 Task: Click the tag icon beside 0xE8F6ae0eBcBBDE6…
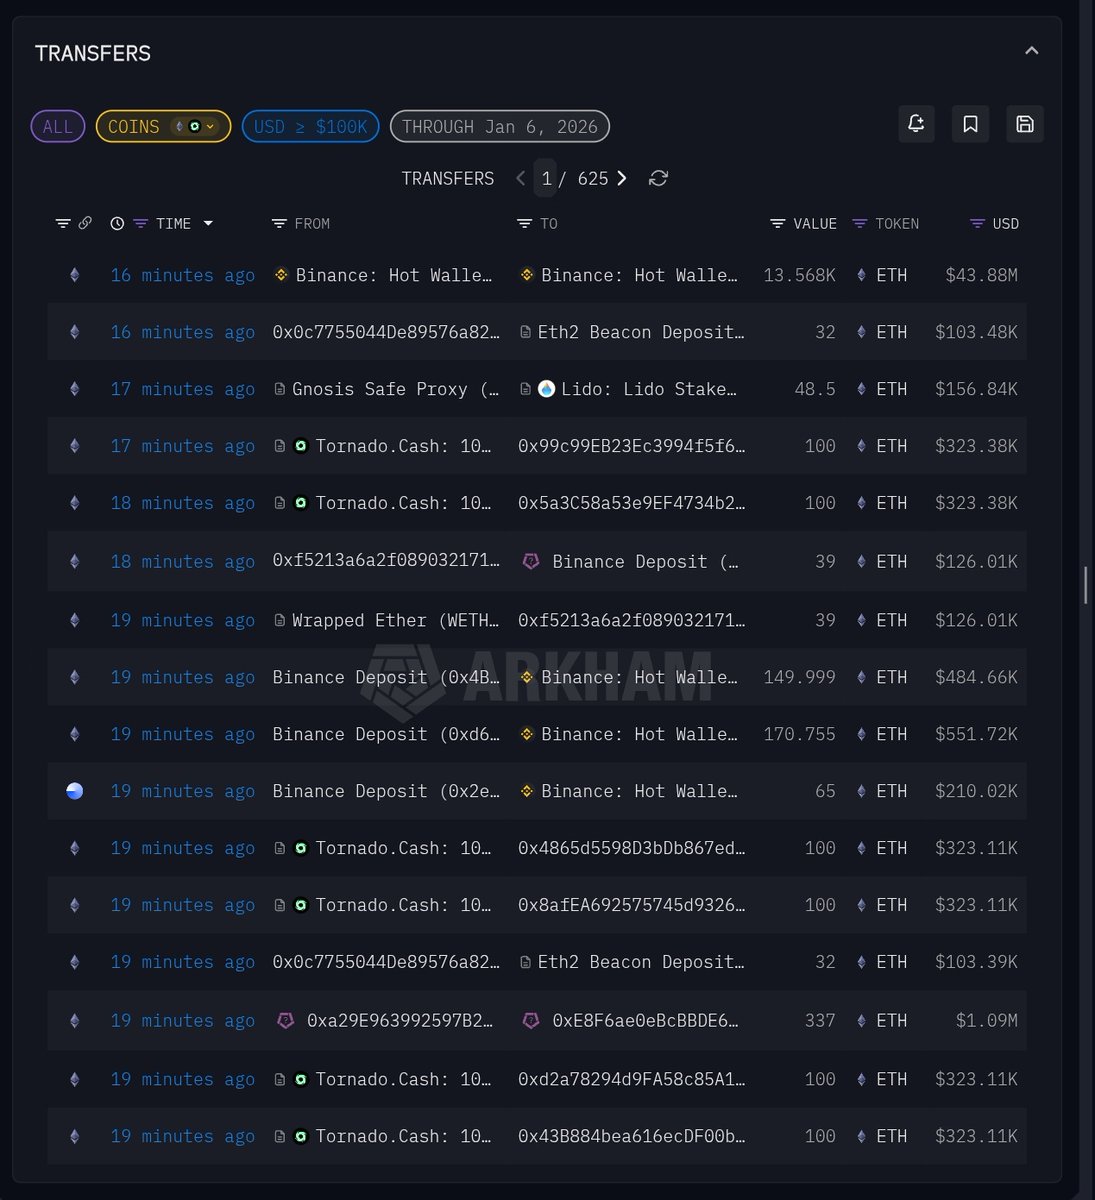coord(531,1020)
